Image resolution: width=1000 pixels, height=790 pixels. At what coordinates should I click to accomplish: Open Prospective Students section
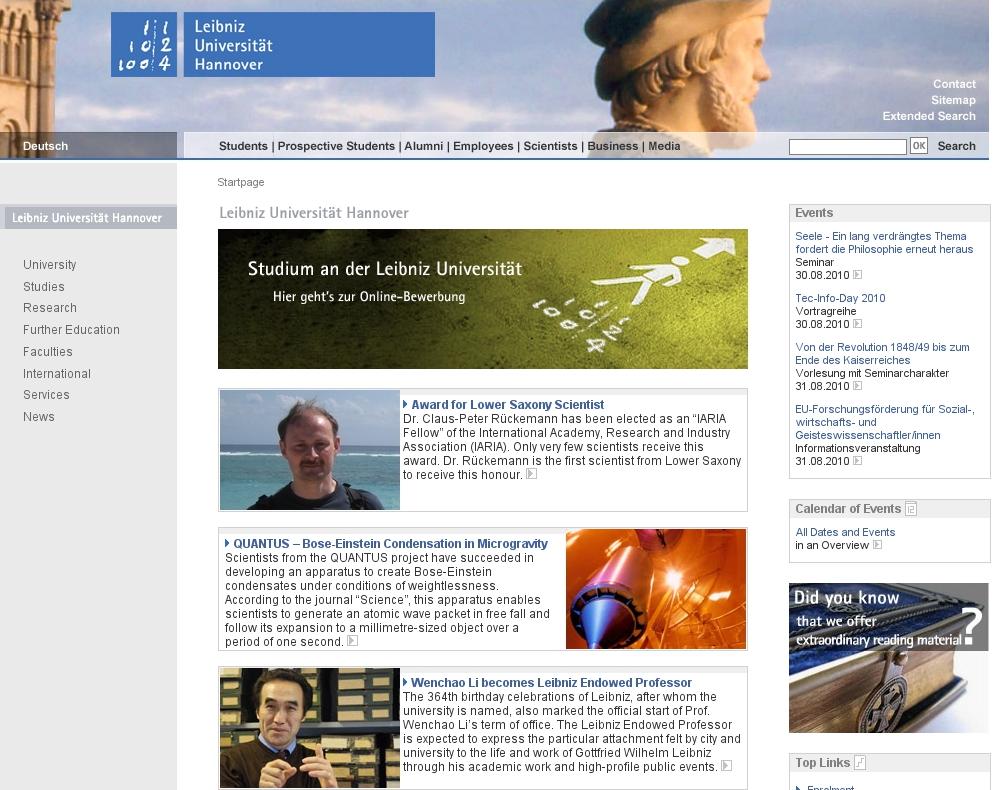(336, 146)
